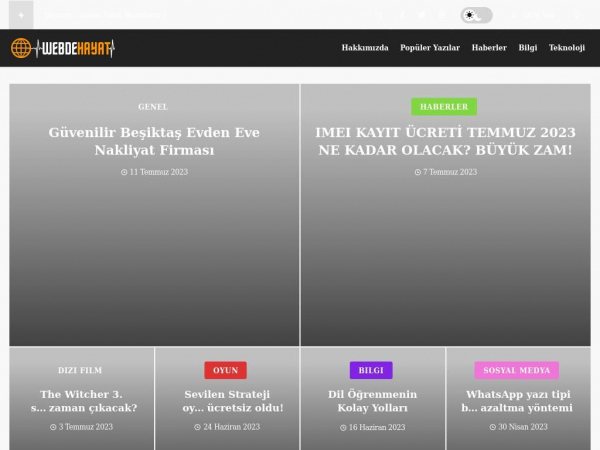Click the faint trending headline ticker text
600x450 pixels.
[x=105, y=15]
